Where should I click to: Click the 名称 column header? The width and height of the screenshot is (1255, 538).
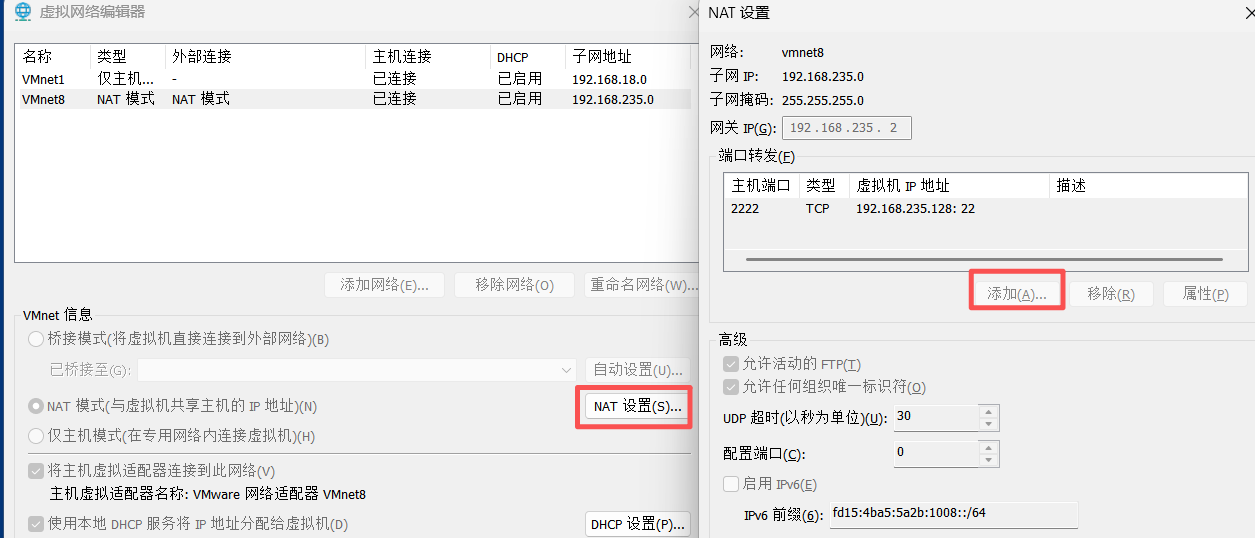[x=53, y=57]
